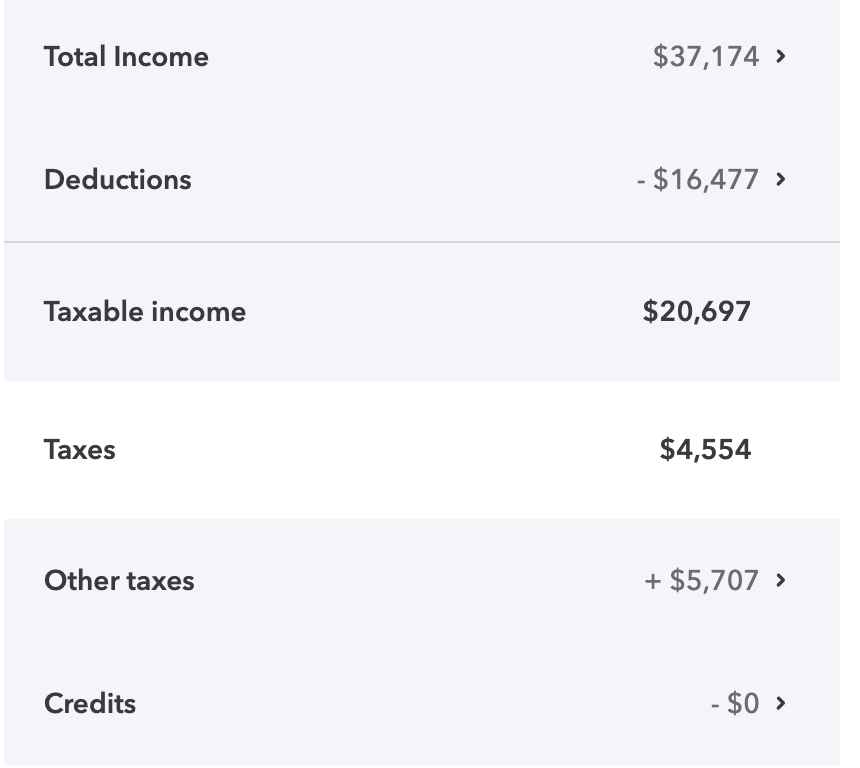Expand the Total Income chevron arrow

[780, 56]
